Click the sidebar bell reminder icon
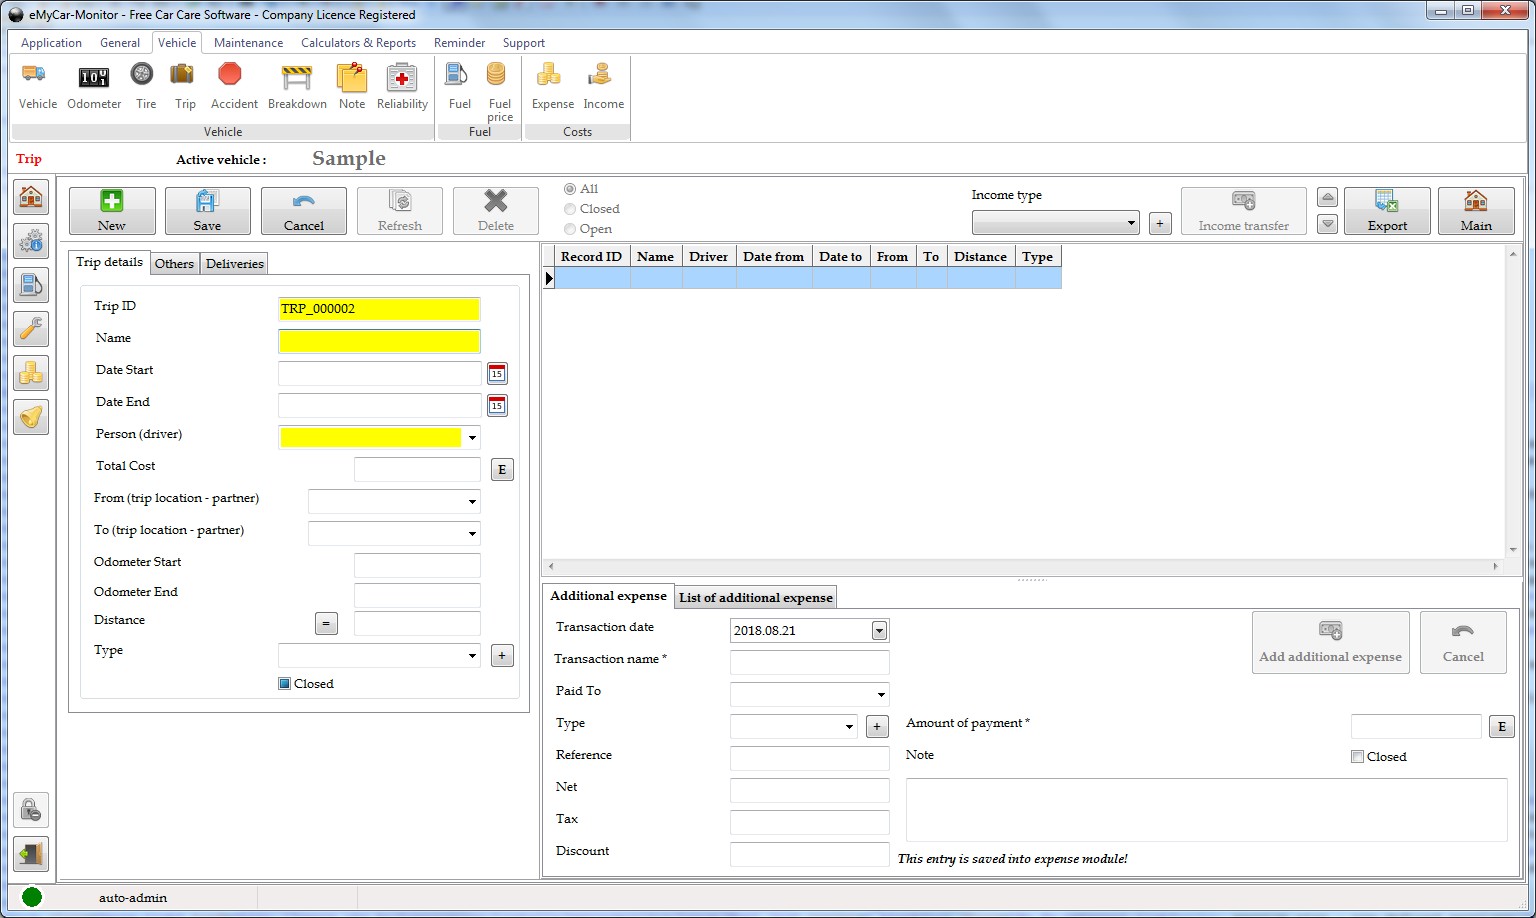The image size is (1536, 918). click(x=31, y=417)
